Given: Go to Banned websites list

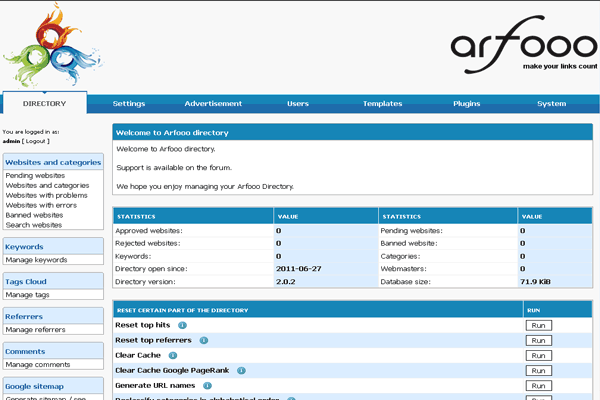Looking at the screenshot, I should tap(35, 215).
